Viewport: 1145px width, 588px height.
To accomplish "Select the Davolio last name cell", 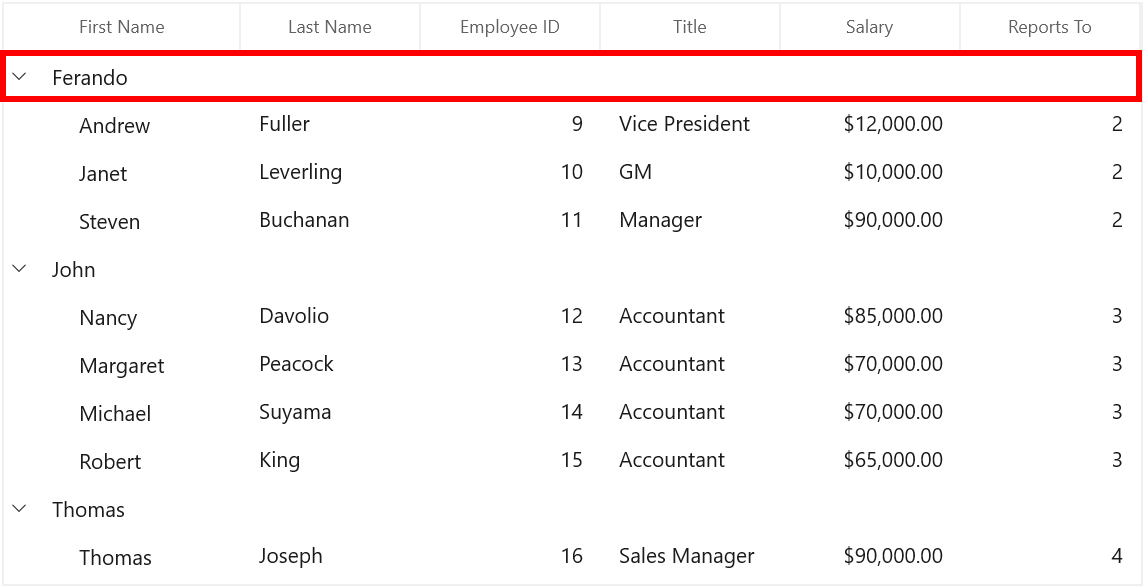I will [x=294, y=316].
